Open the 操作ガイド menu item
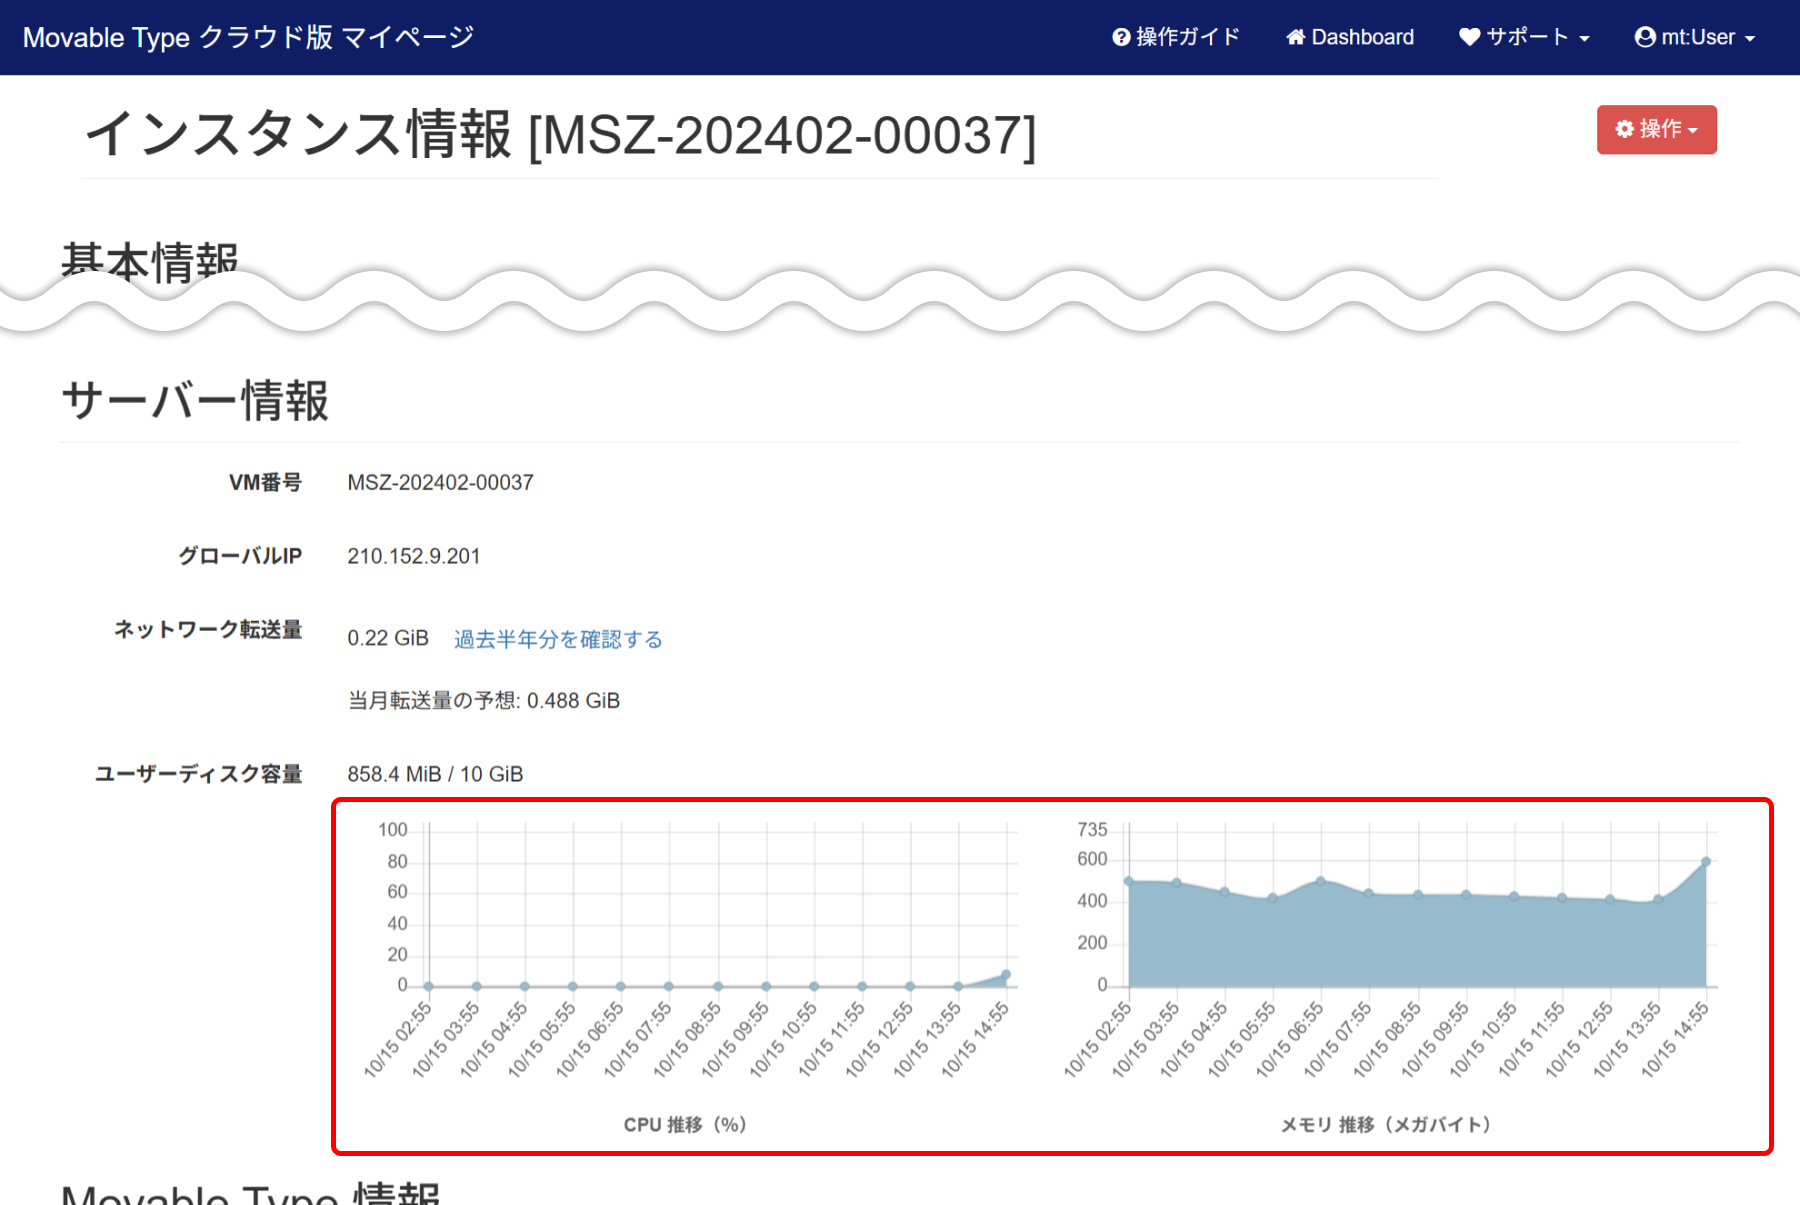 (1187, 37)
